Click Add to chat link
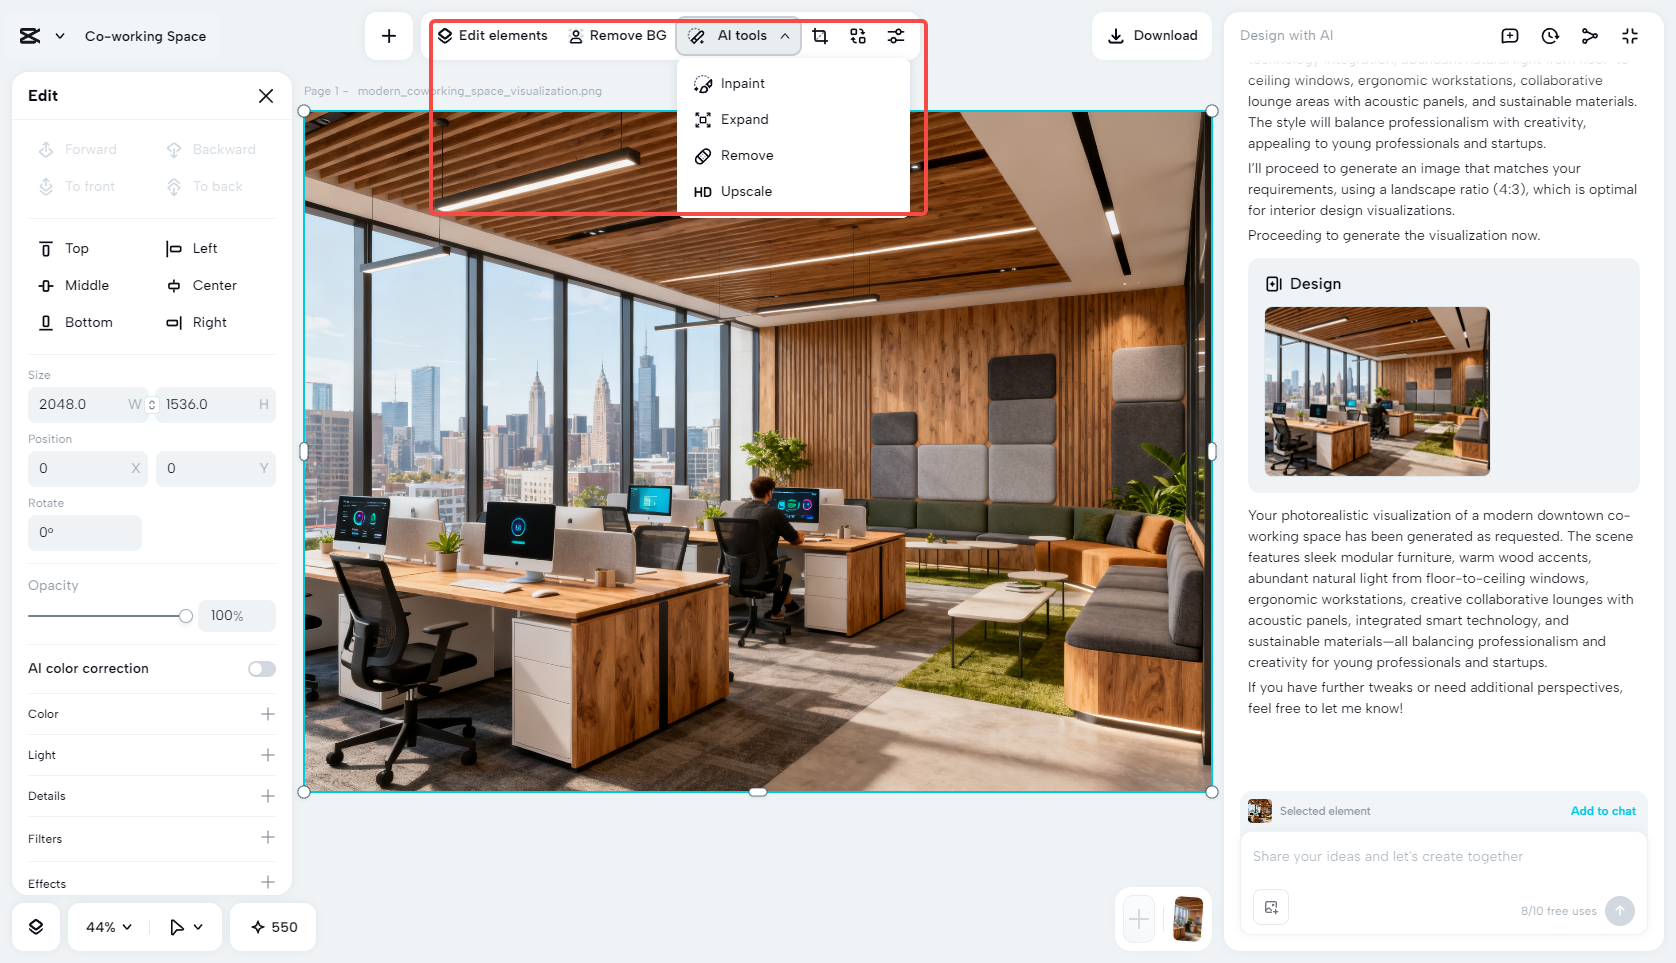Image resolution: width=1676 pixels, height=963 pixels. coord(1603,811)
